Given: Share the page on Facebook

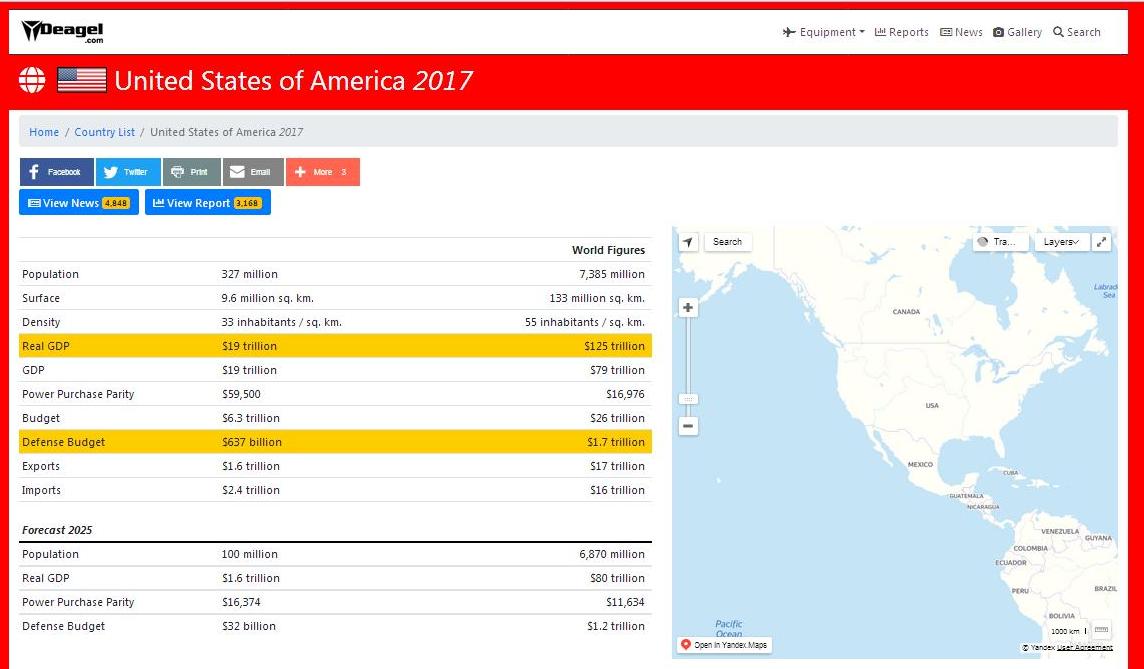Looking at the screenshot, I should click(x=56, y=172).
